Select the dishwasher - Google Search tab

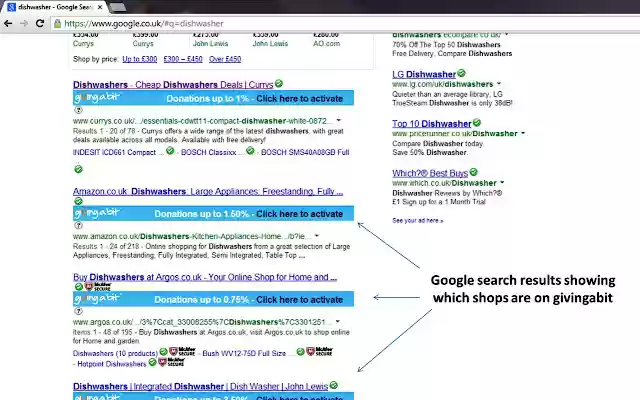53,7
